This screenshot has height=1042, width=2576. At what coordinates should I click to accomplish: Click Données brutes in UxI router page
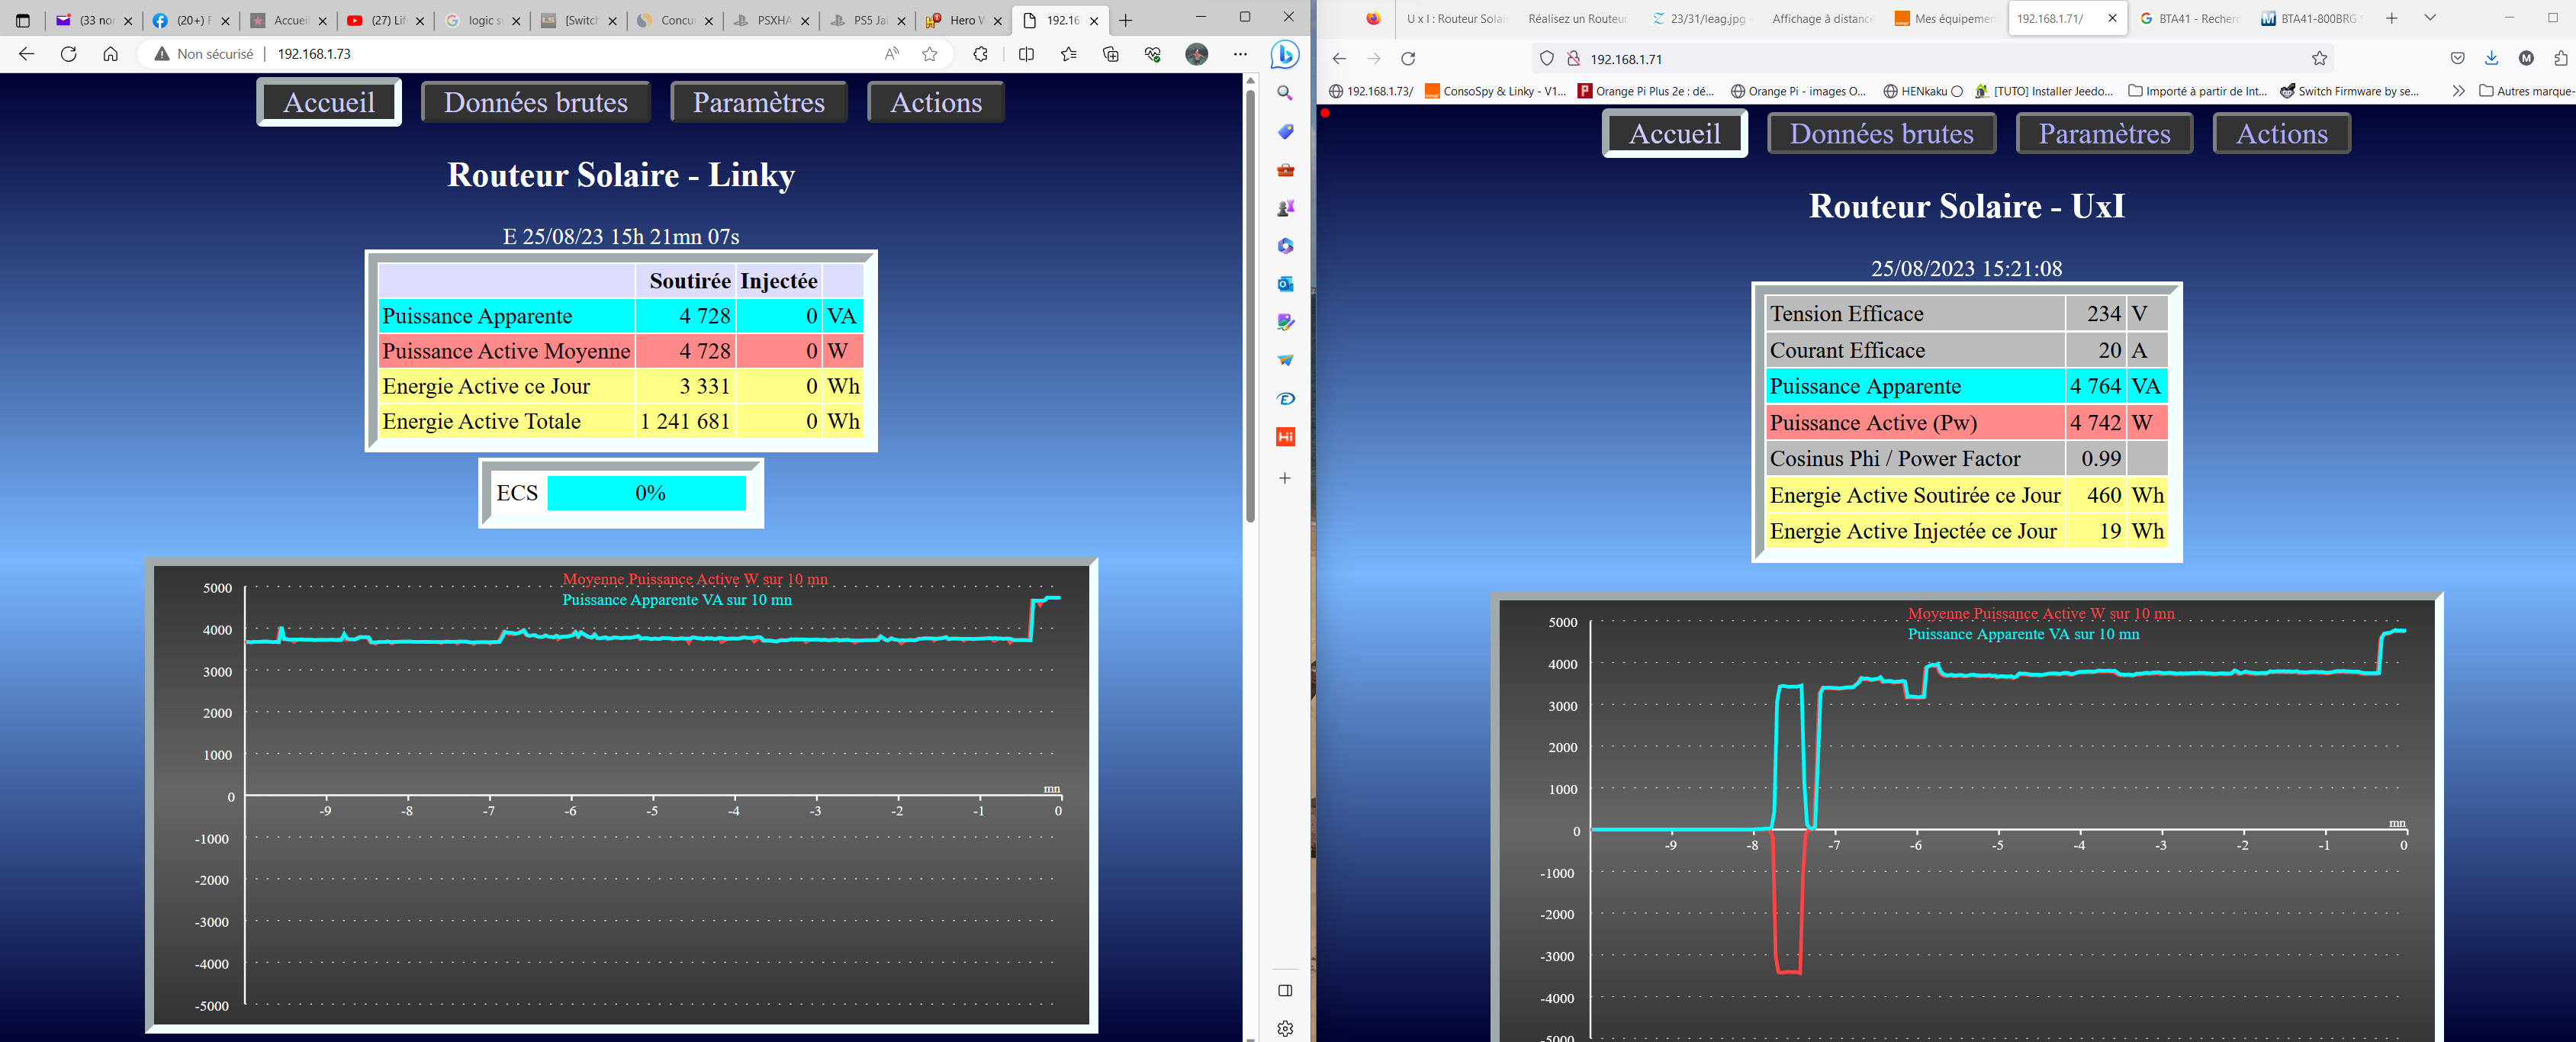(1880, 134)
